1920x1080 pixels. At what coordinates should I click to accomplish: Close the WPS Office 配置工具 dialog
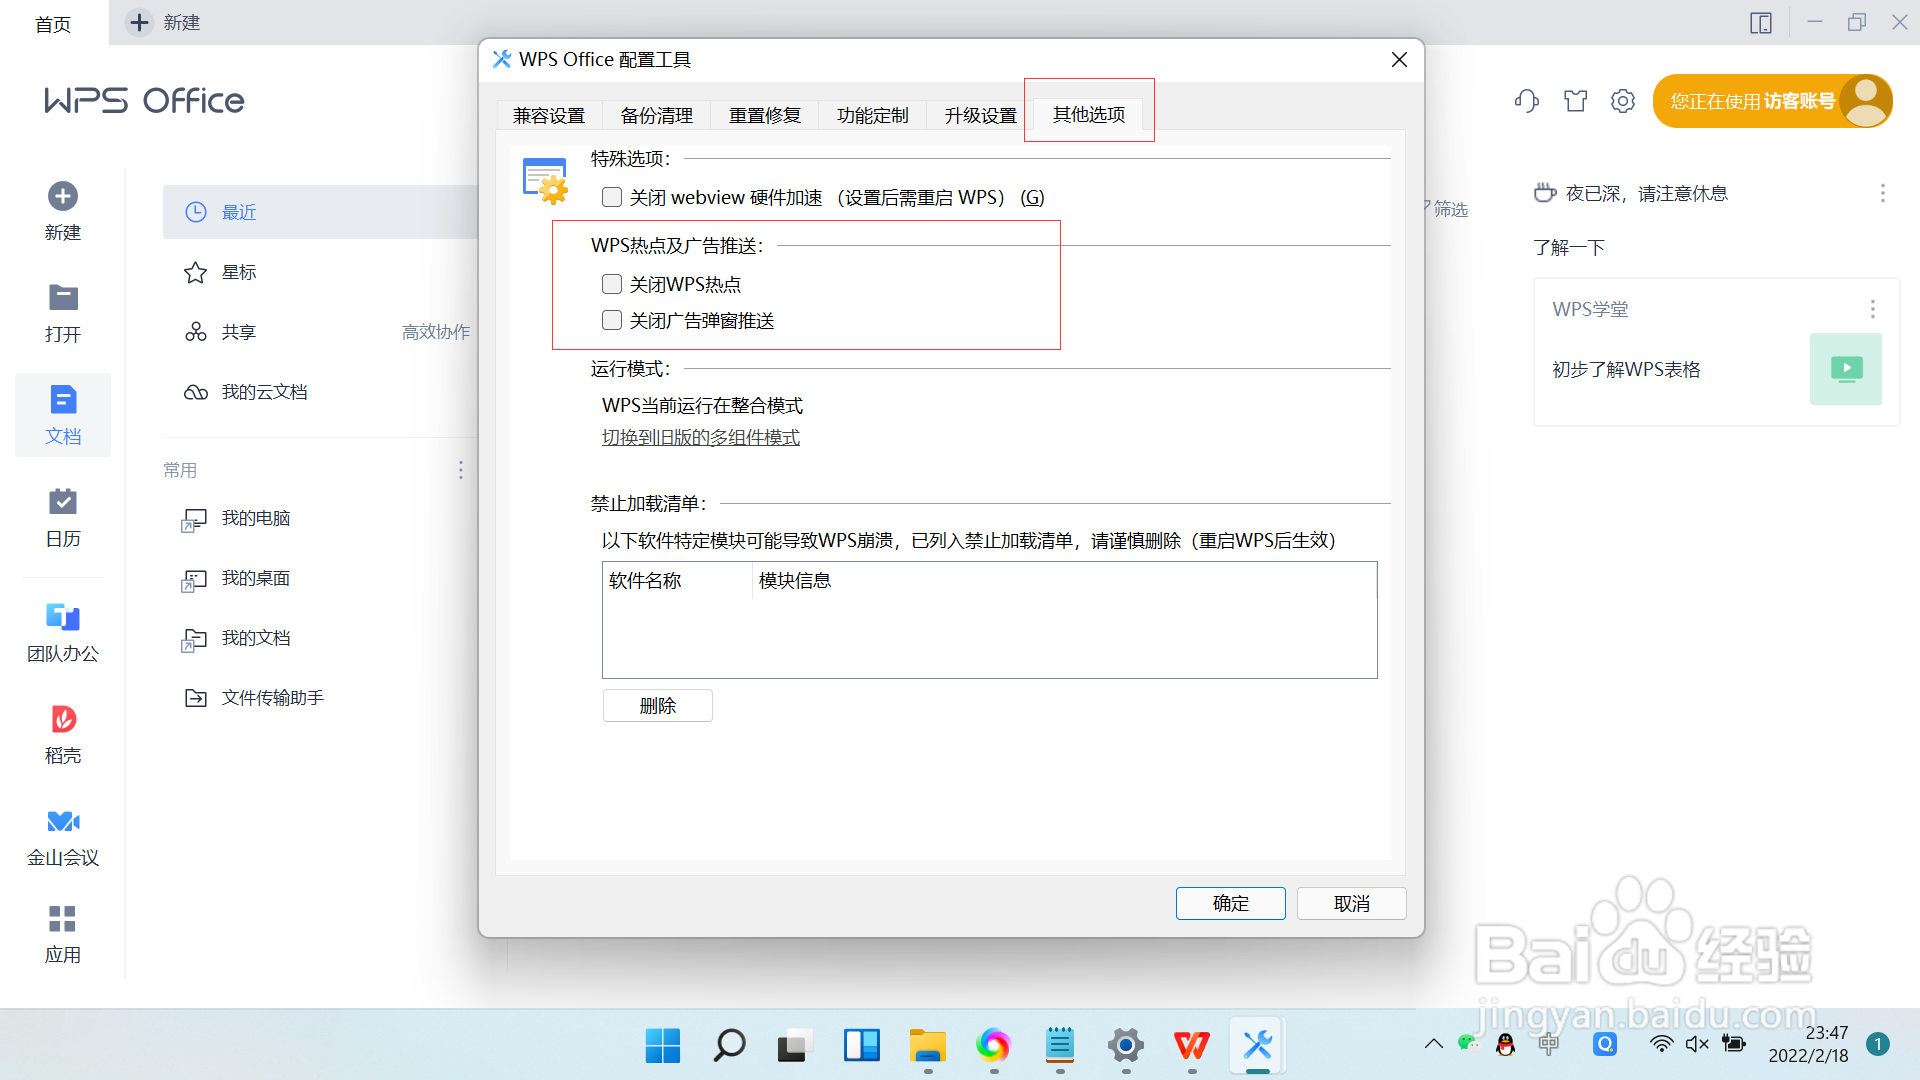click(1399, 59)
